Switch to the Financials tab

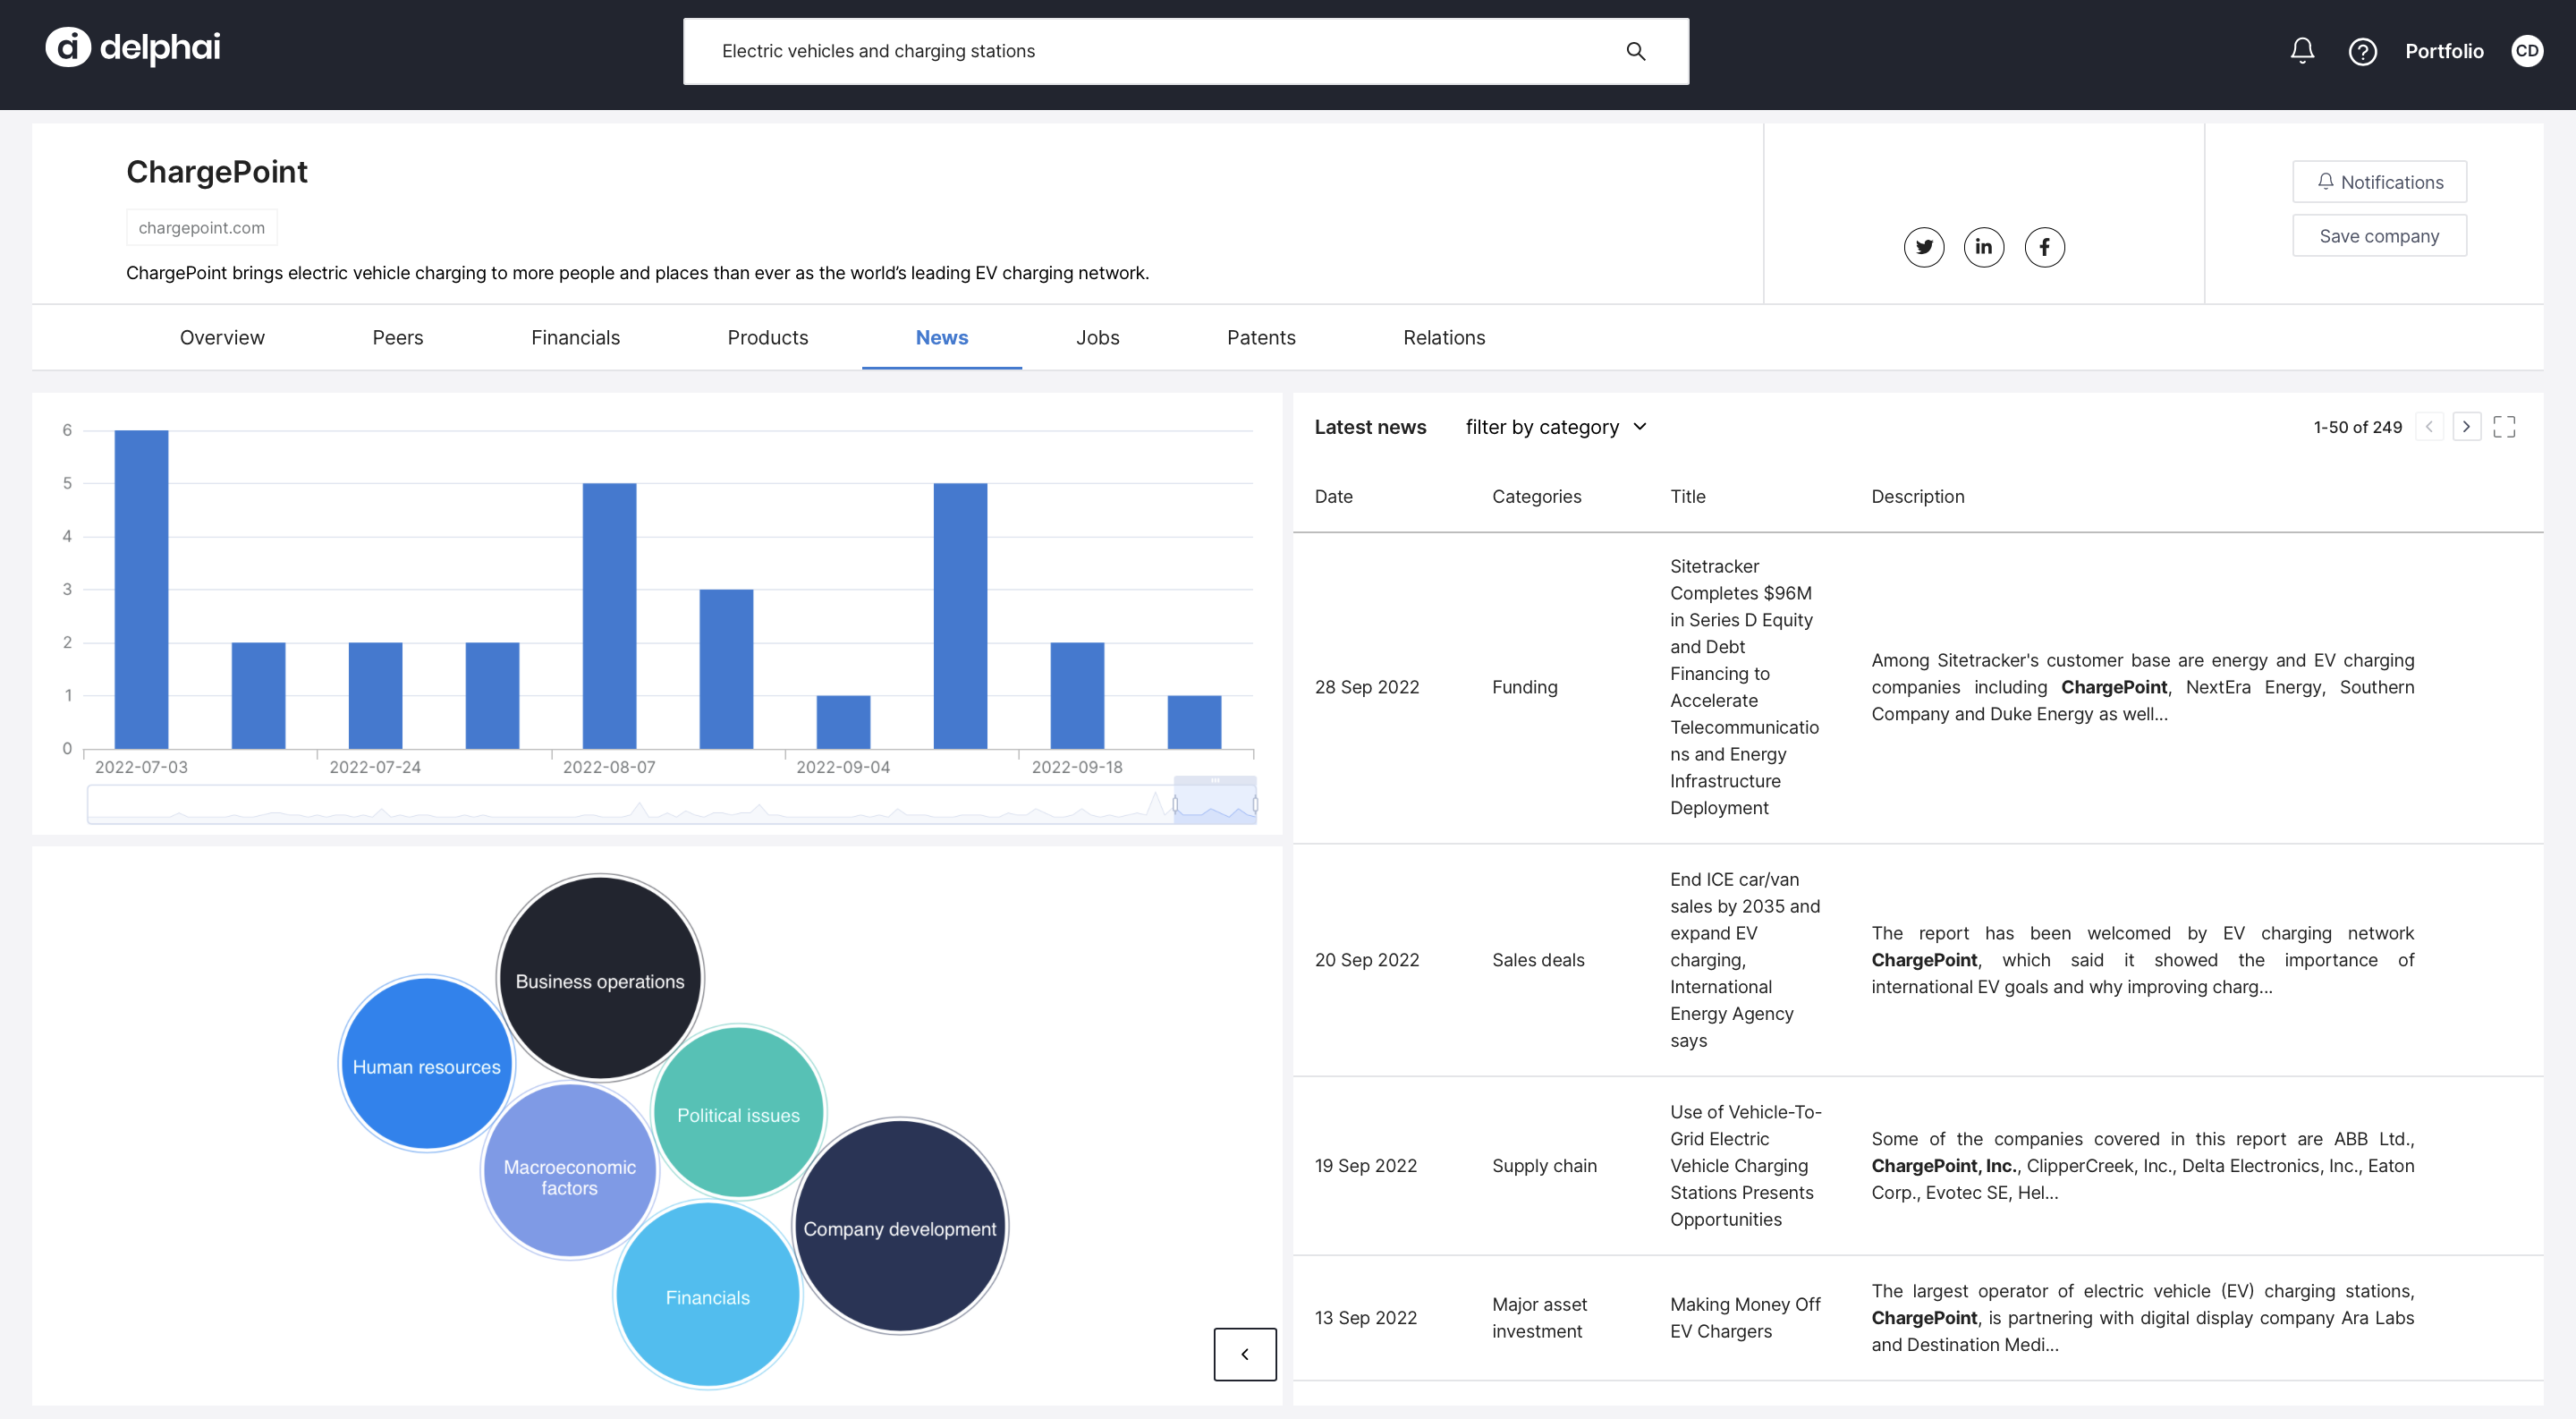(575, 338)
